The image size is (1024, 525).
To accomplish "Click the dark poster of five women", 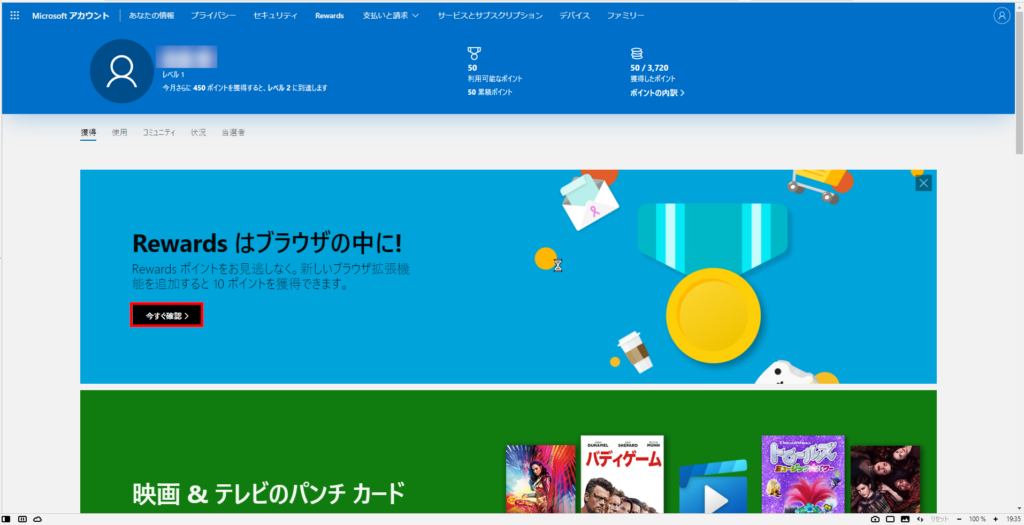I will pos(885,479).
